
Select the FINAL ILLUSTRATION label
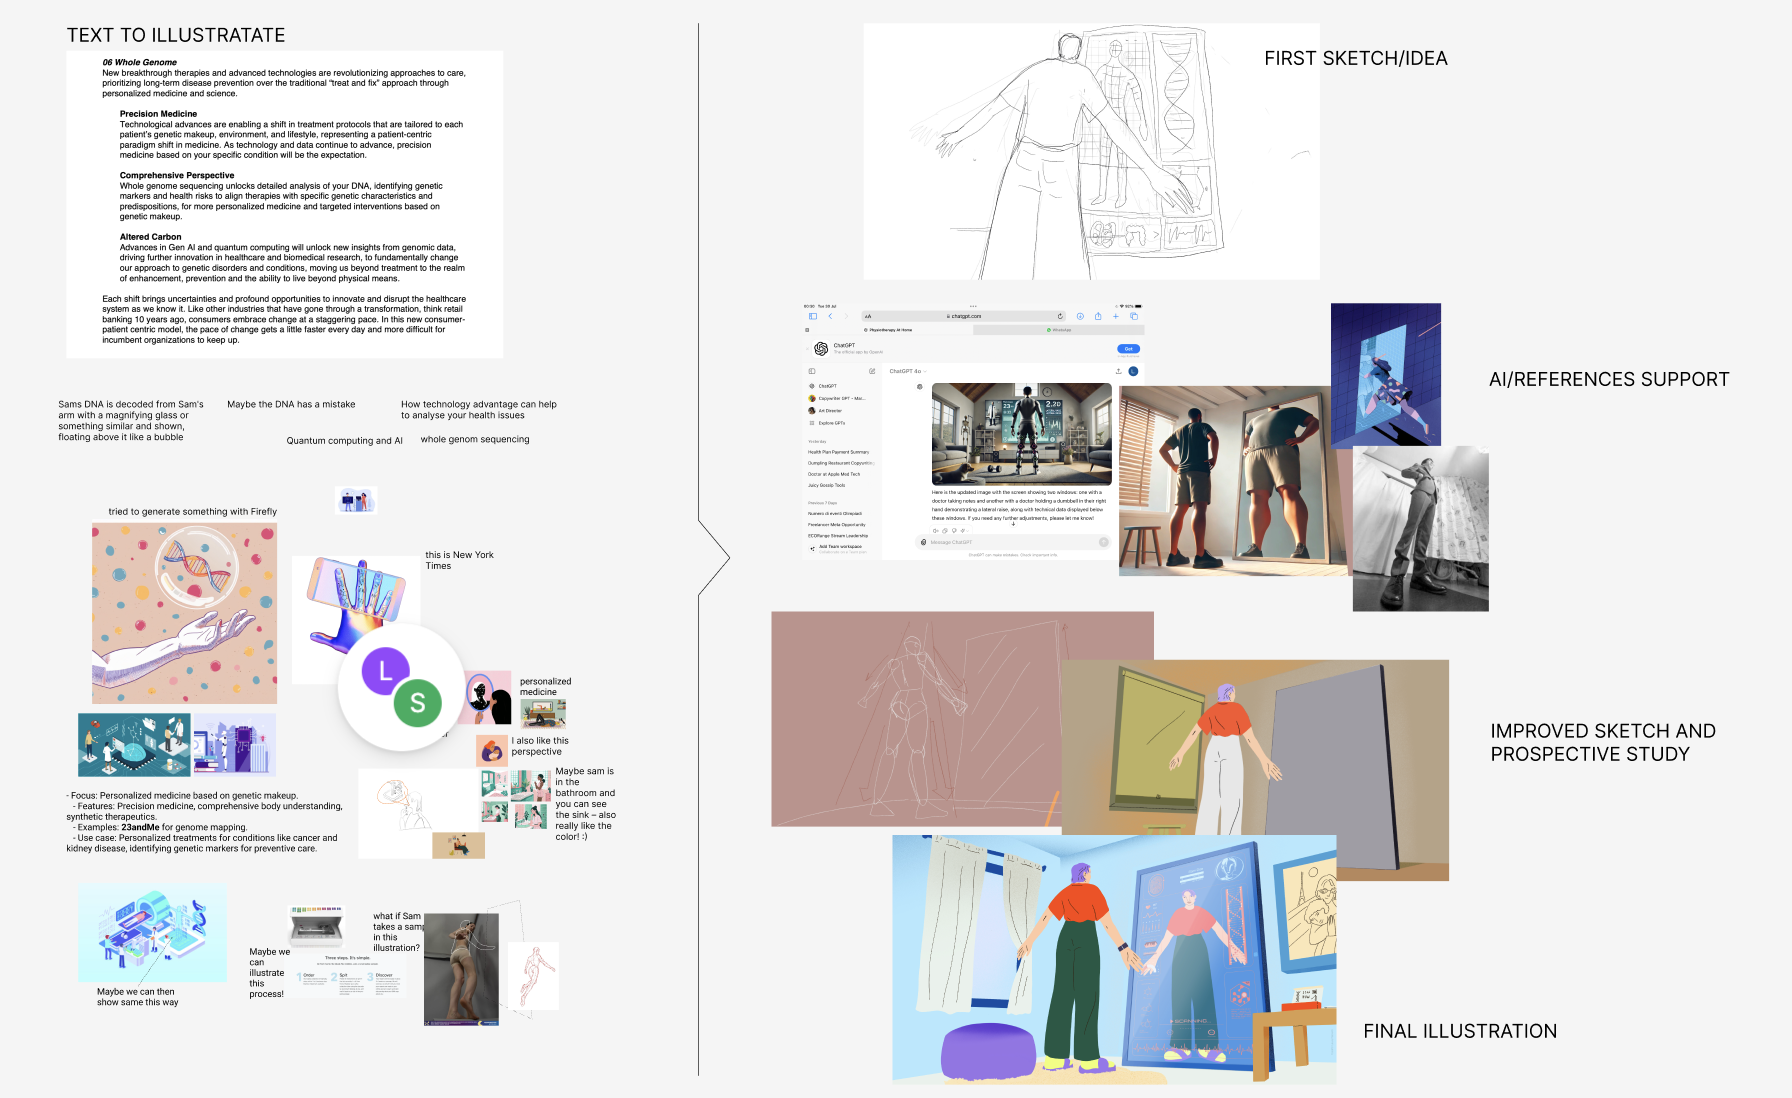[1460, 1031]
